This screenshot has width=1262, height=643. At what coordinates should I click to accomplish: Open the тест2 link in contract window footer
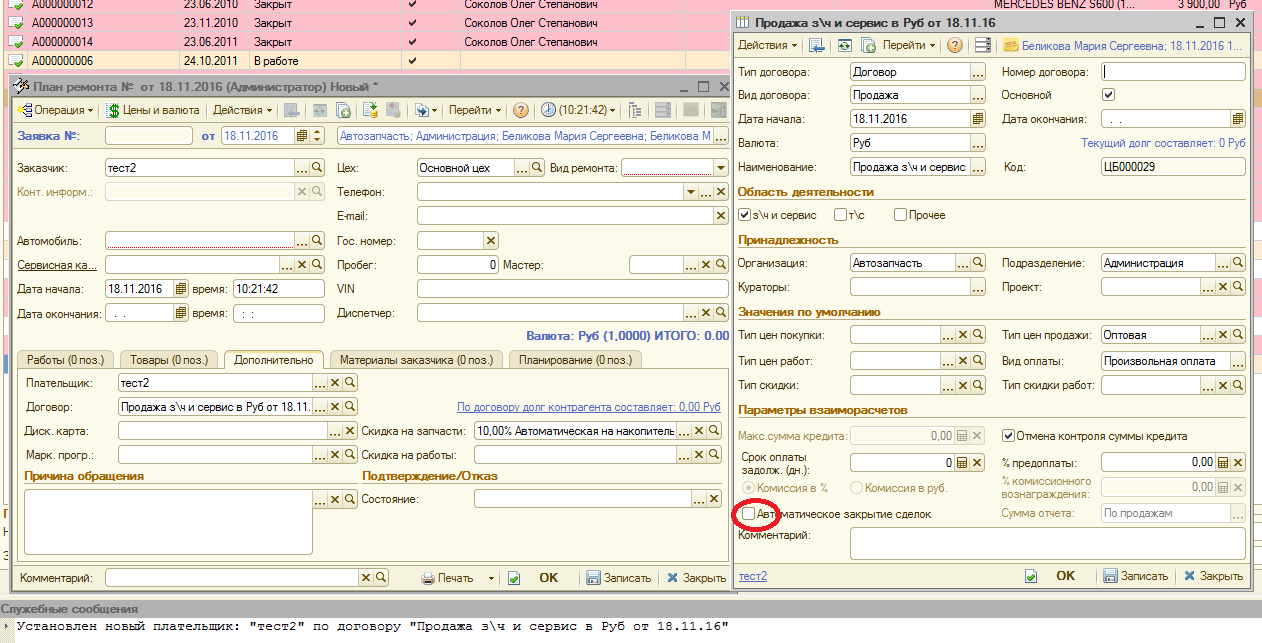(753, 576)
